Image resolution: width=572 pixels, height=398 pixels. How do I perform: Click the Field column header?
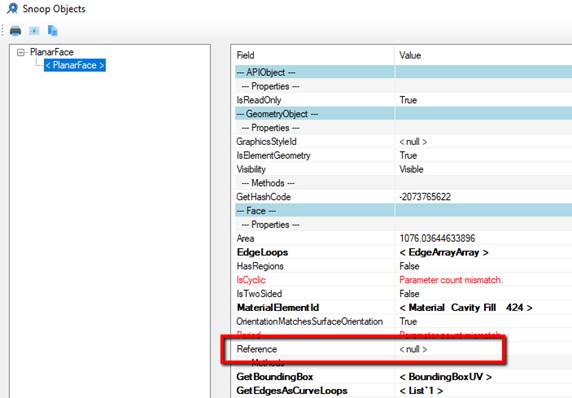tap(246, 55)
